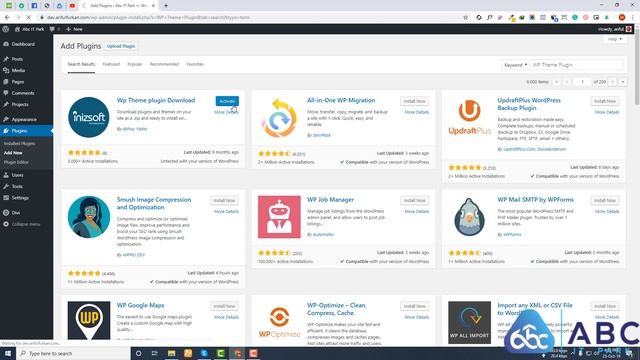
Task: Click WordPress logo in admin bar
Action: [6, 29]
